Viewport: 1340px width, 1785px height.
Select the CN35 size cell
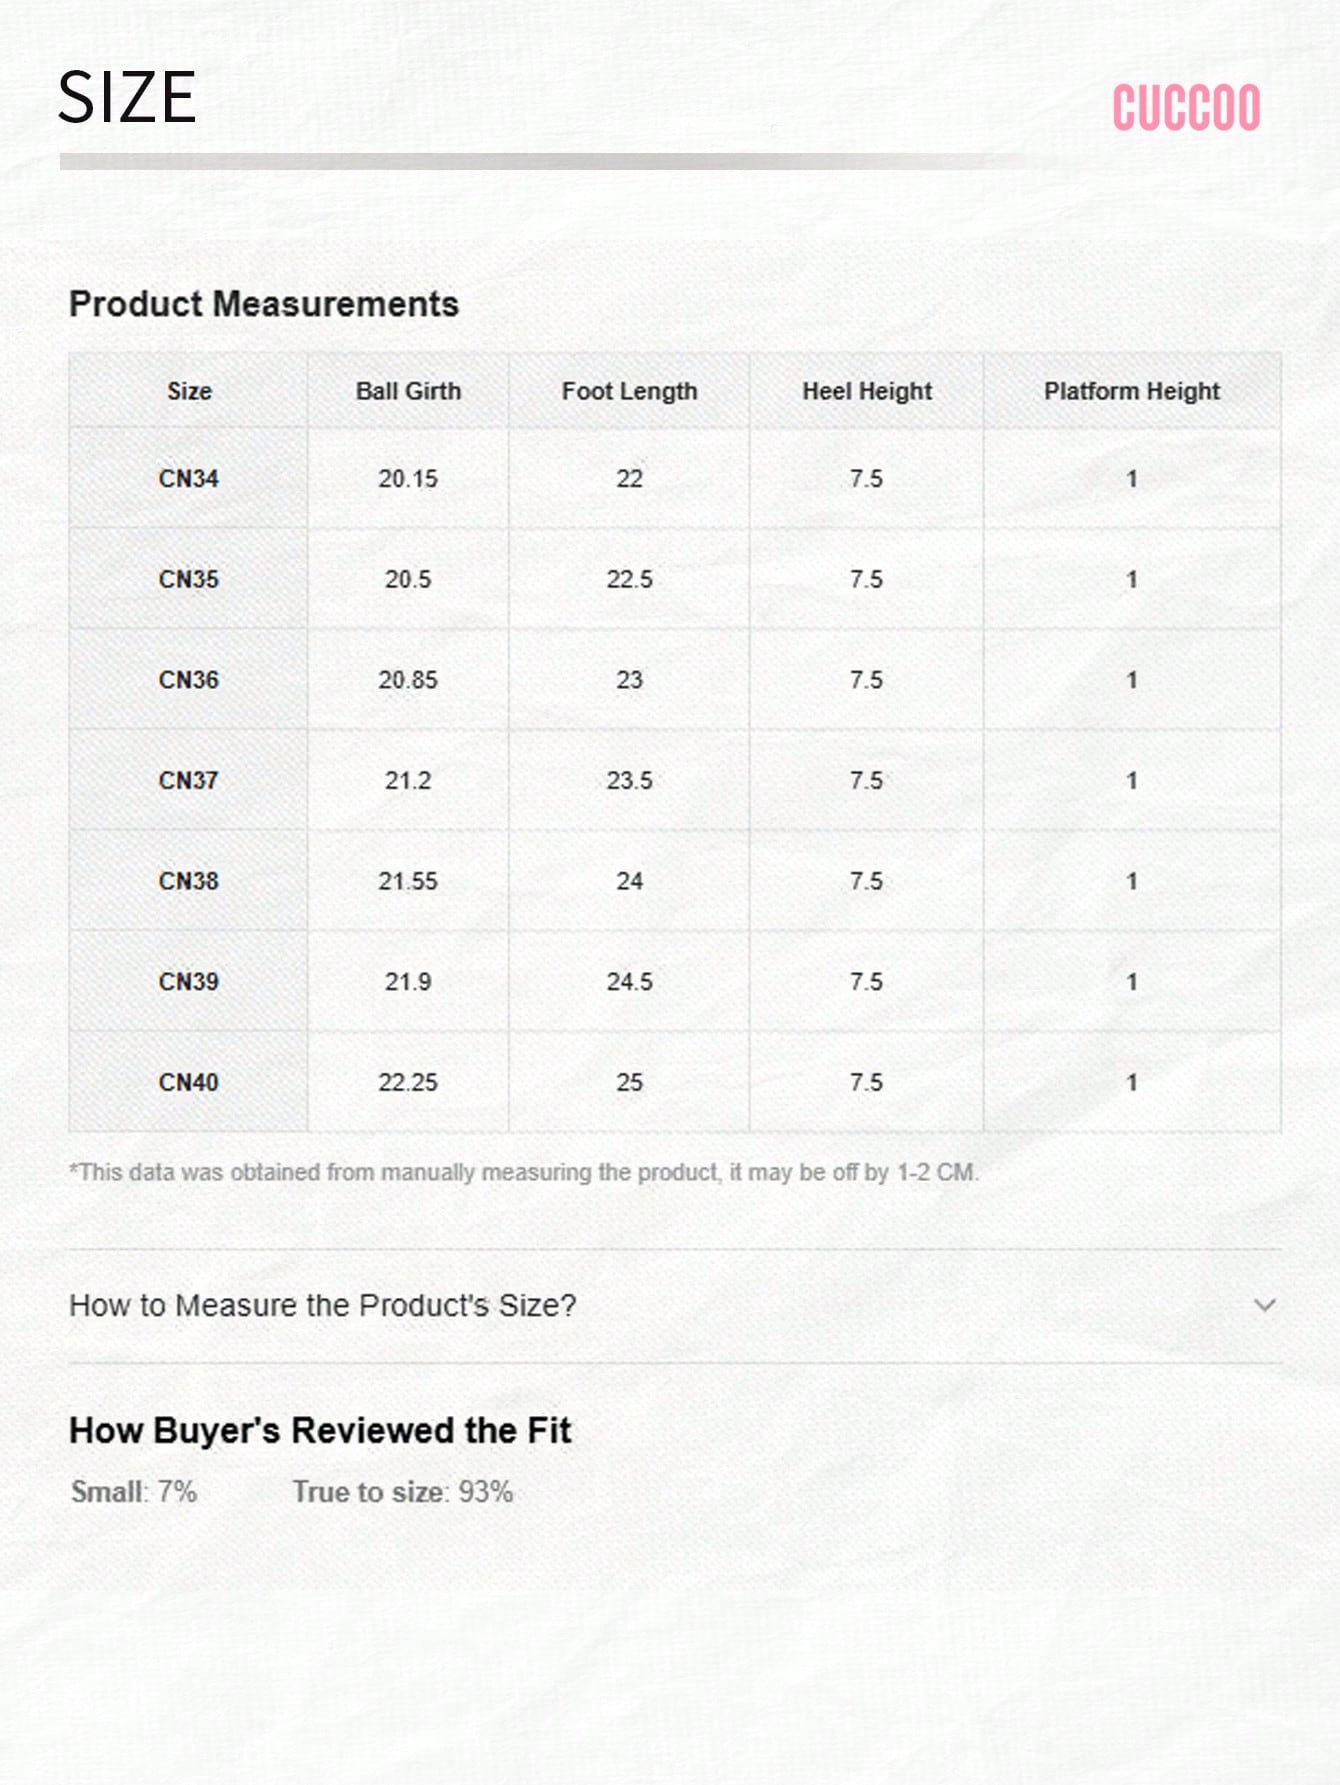click(188, 579)
